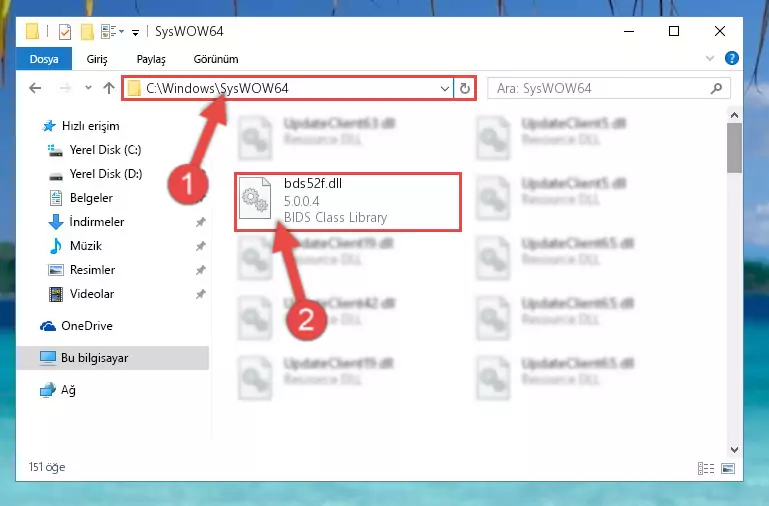
Task: Click the window folder icon in title bar
Action: click(32, 32)
